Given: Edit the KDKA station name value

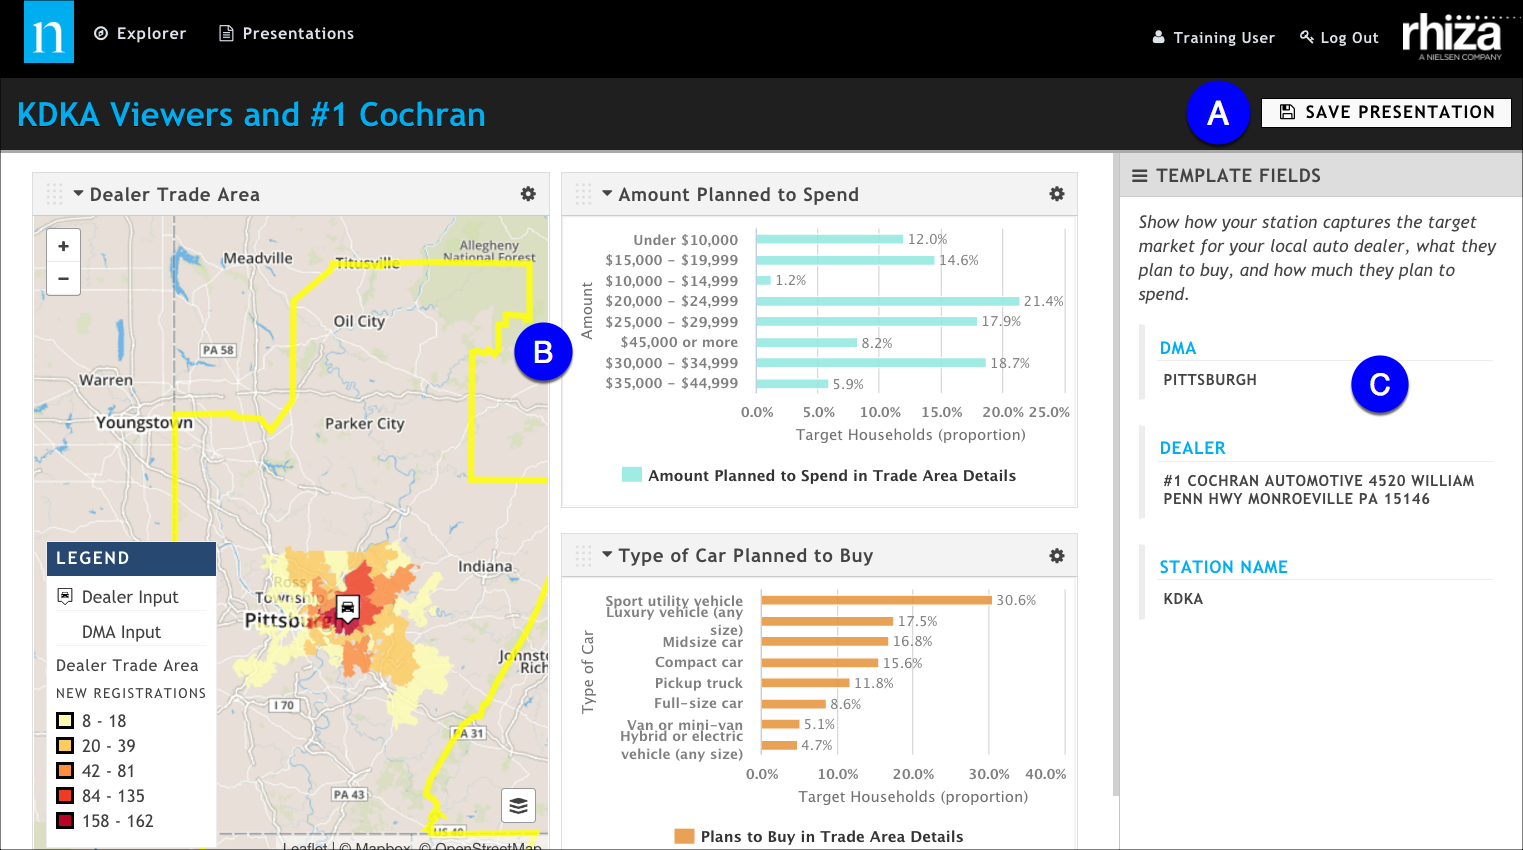Looking at the screenshot, I should 1183,599.
